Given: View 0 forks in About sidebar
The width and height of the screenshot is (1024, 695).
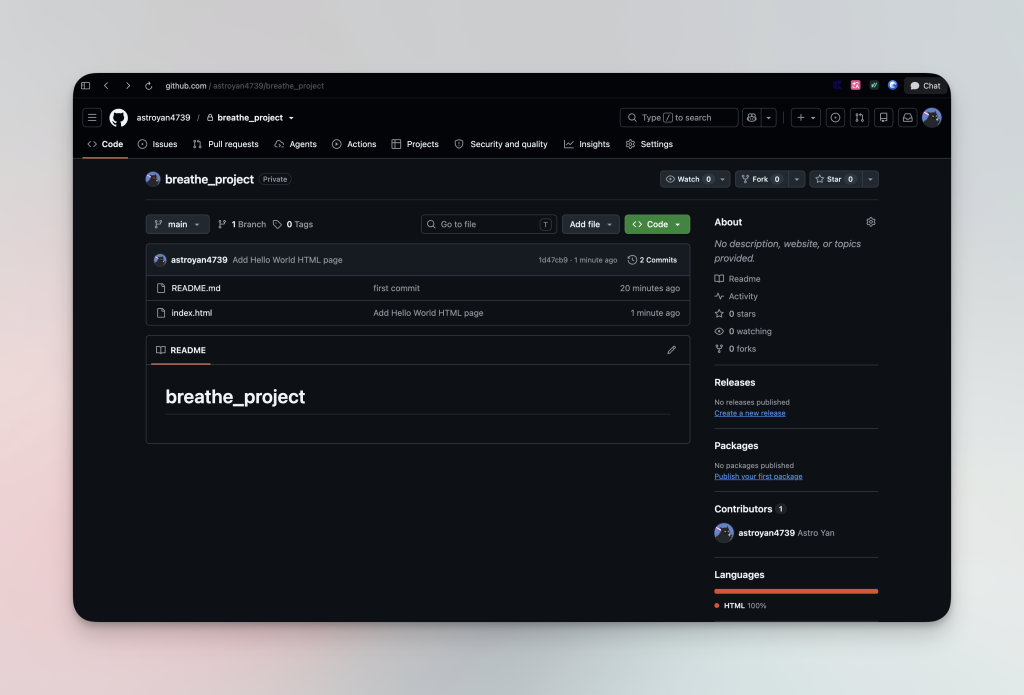Looking at the screenshot, I should pos(735,349).
